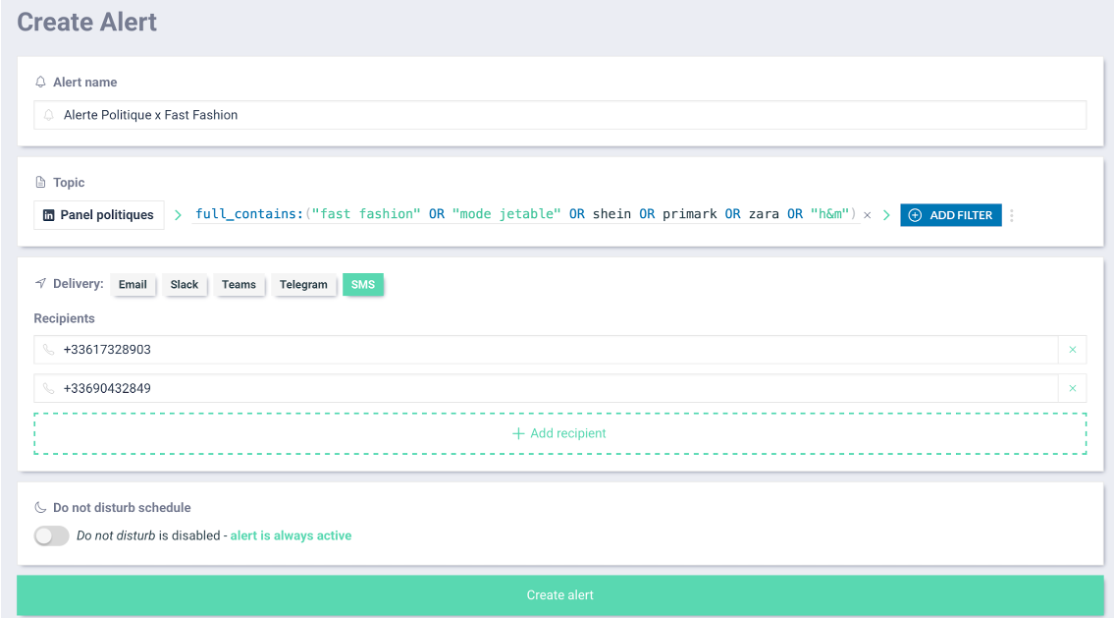Edit recipient number +33617328903

pos(546,349)
